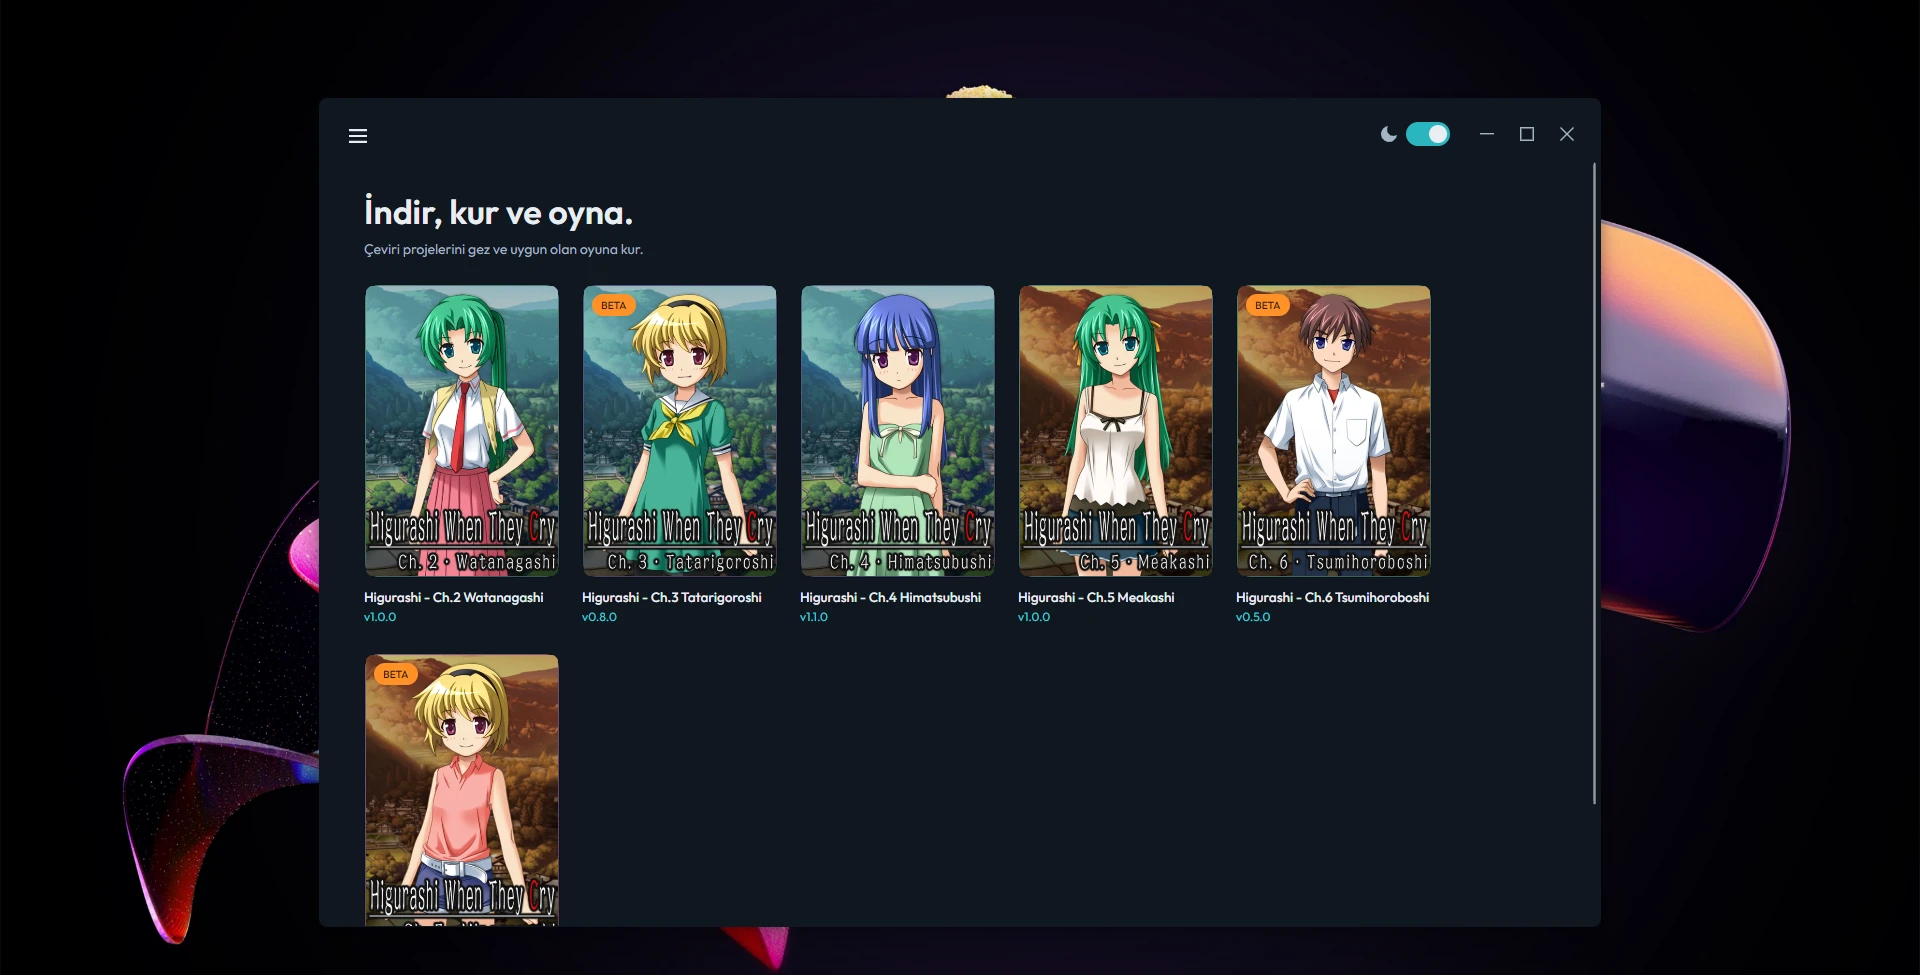Toggle the dark mode switch

point(1427,134)
